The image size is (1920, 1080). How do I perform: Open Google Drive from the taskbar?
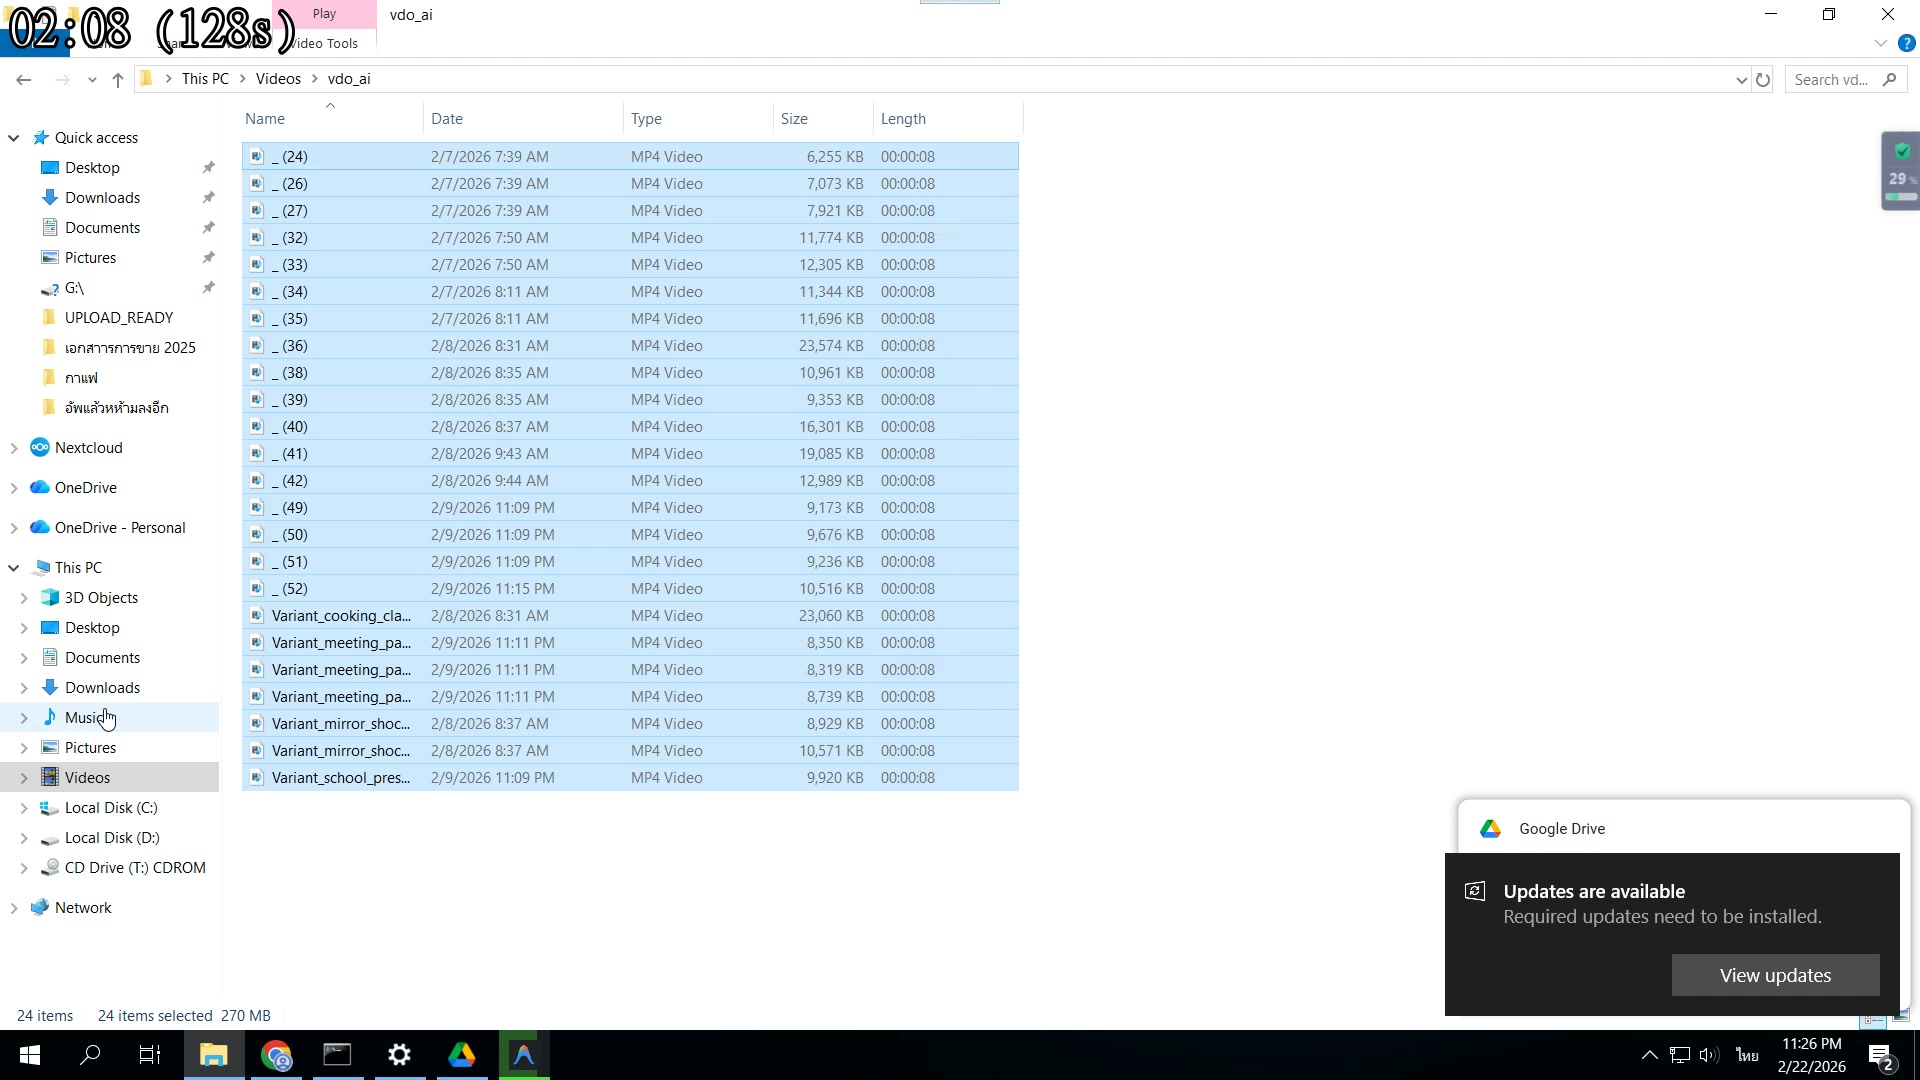[x=461, y=1055]
